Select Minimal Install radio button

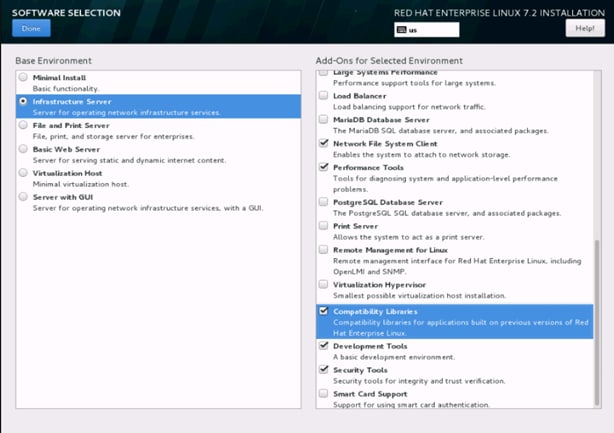click(23, 77)
